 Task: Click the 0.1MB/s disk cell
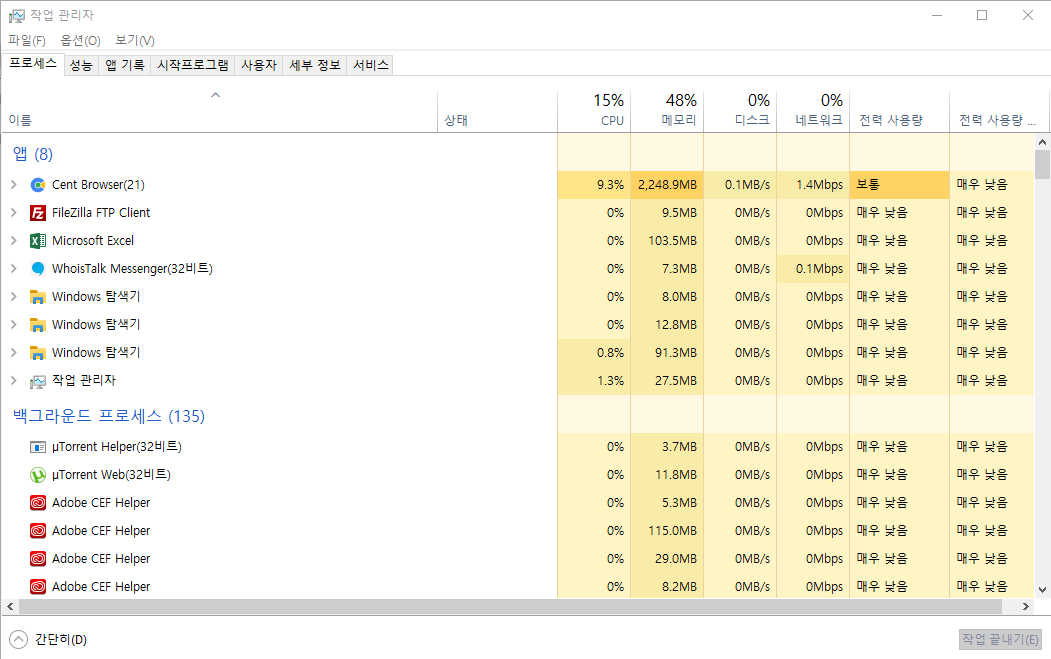click(x=740, y=184)
